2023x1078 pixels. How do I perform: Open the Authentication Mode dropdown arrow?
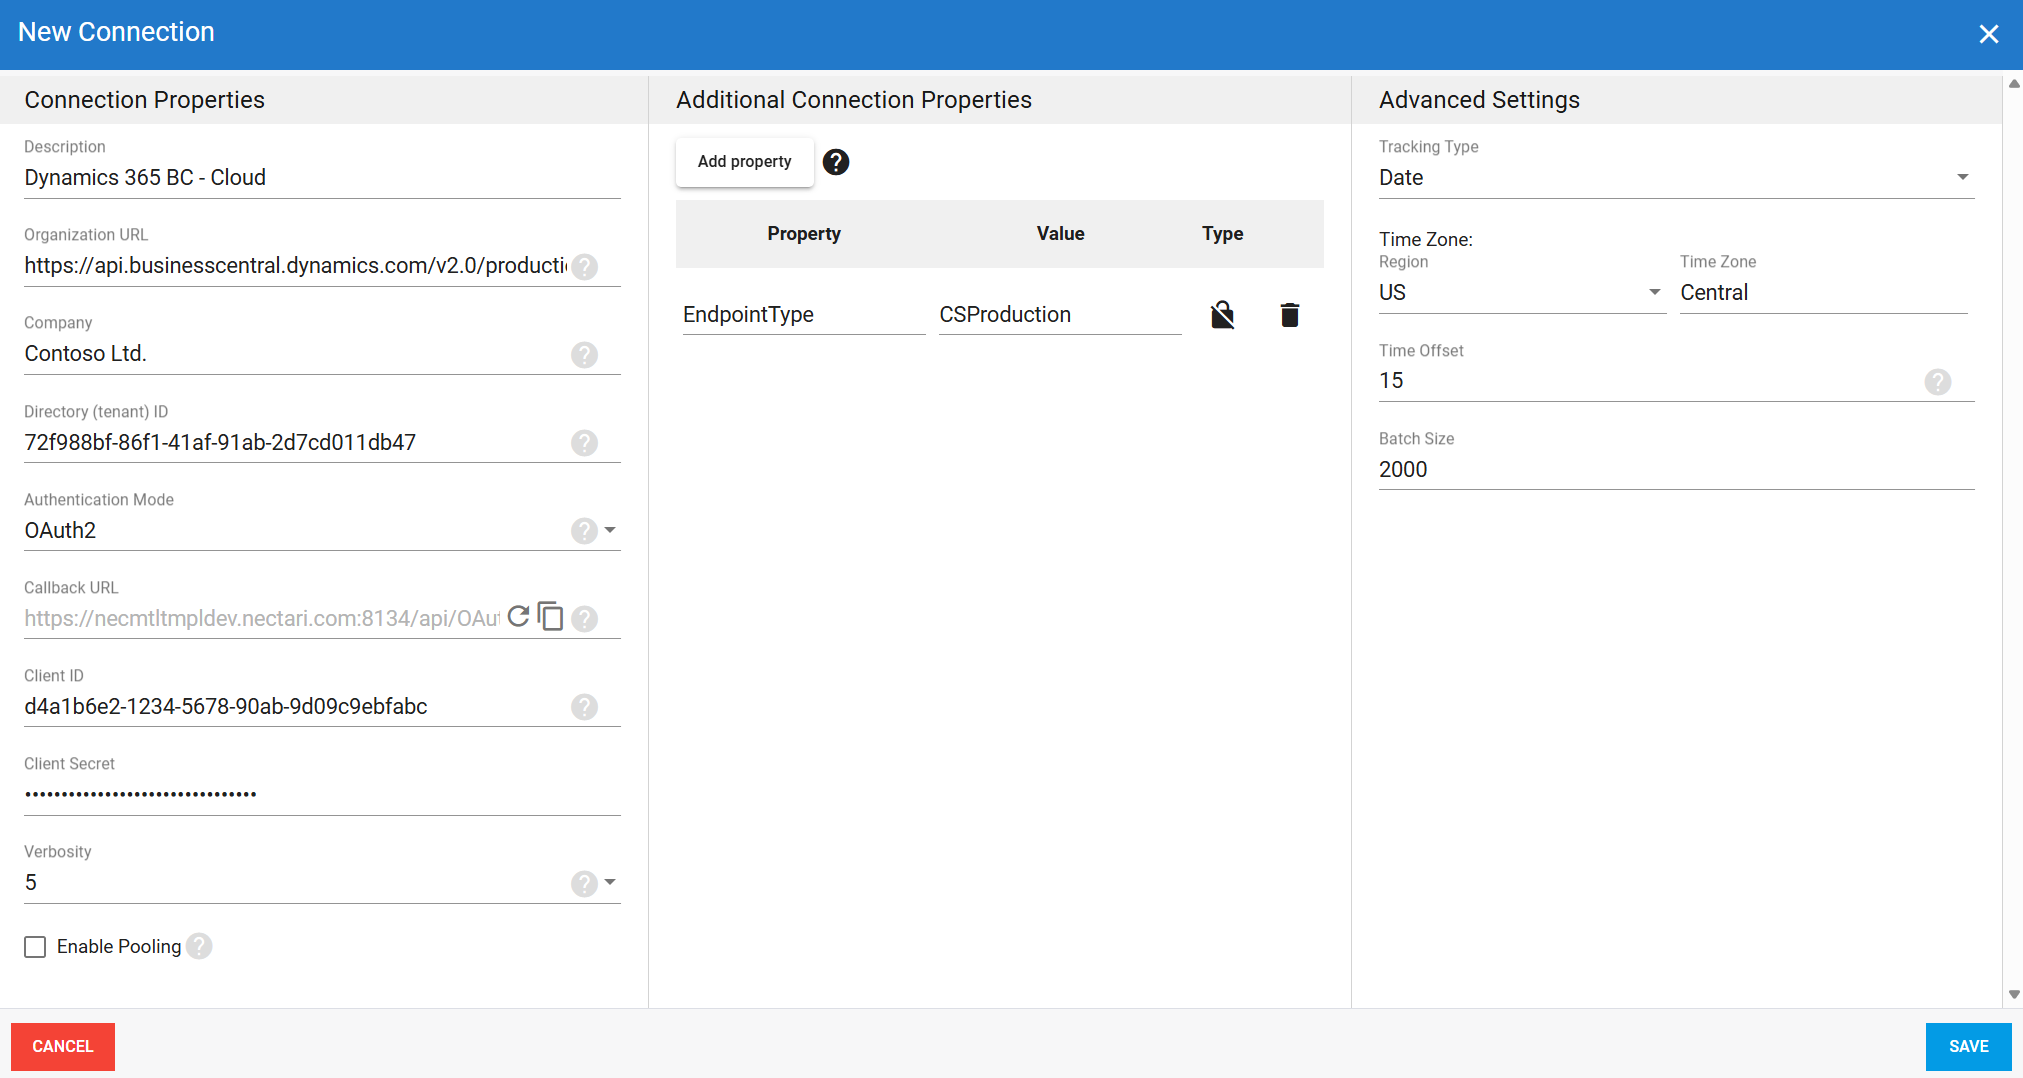(x=610, y=530)
